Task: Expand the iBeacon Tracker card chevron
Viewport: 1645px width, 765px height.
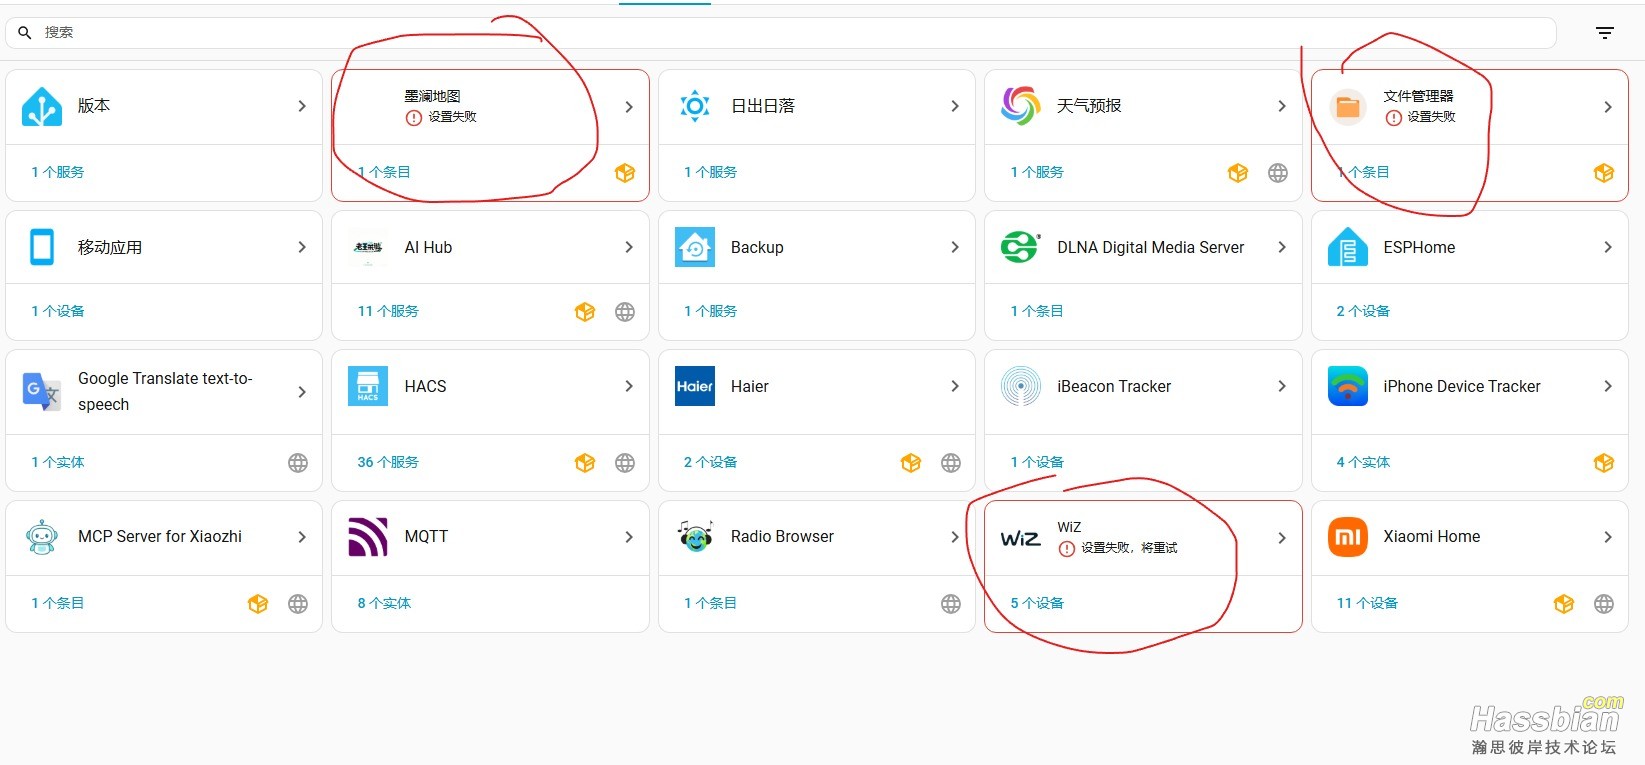Action: point(1282,386)
